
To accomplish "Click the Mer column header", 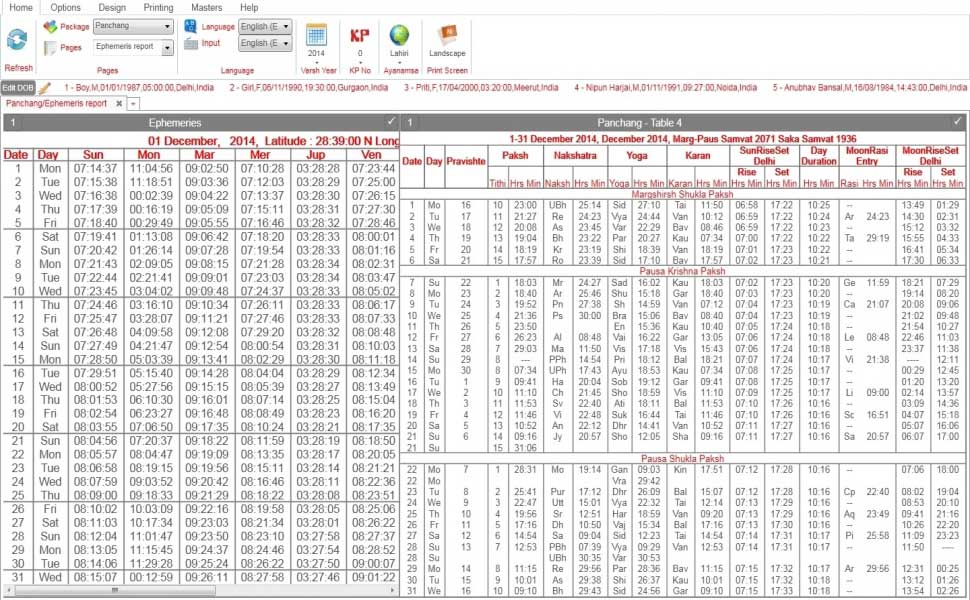I will pos(260,155).
